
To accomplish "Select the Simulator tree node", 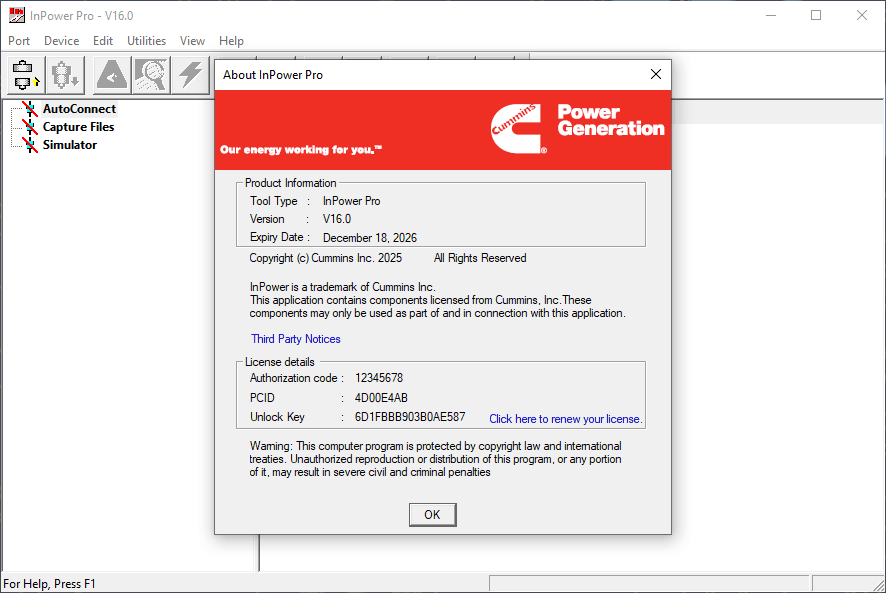I will click(70, 145).
